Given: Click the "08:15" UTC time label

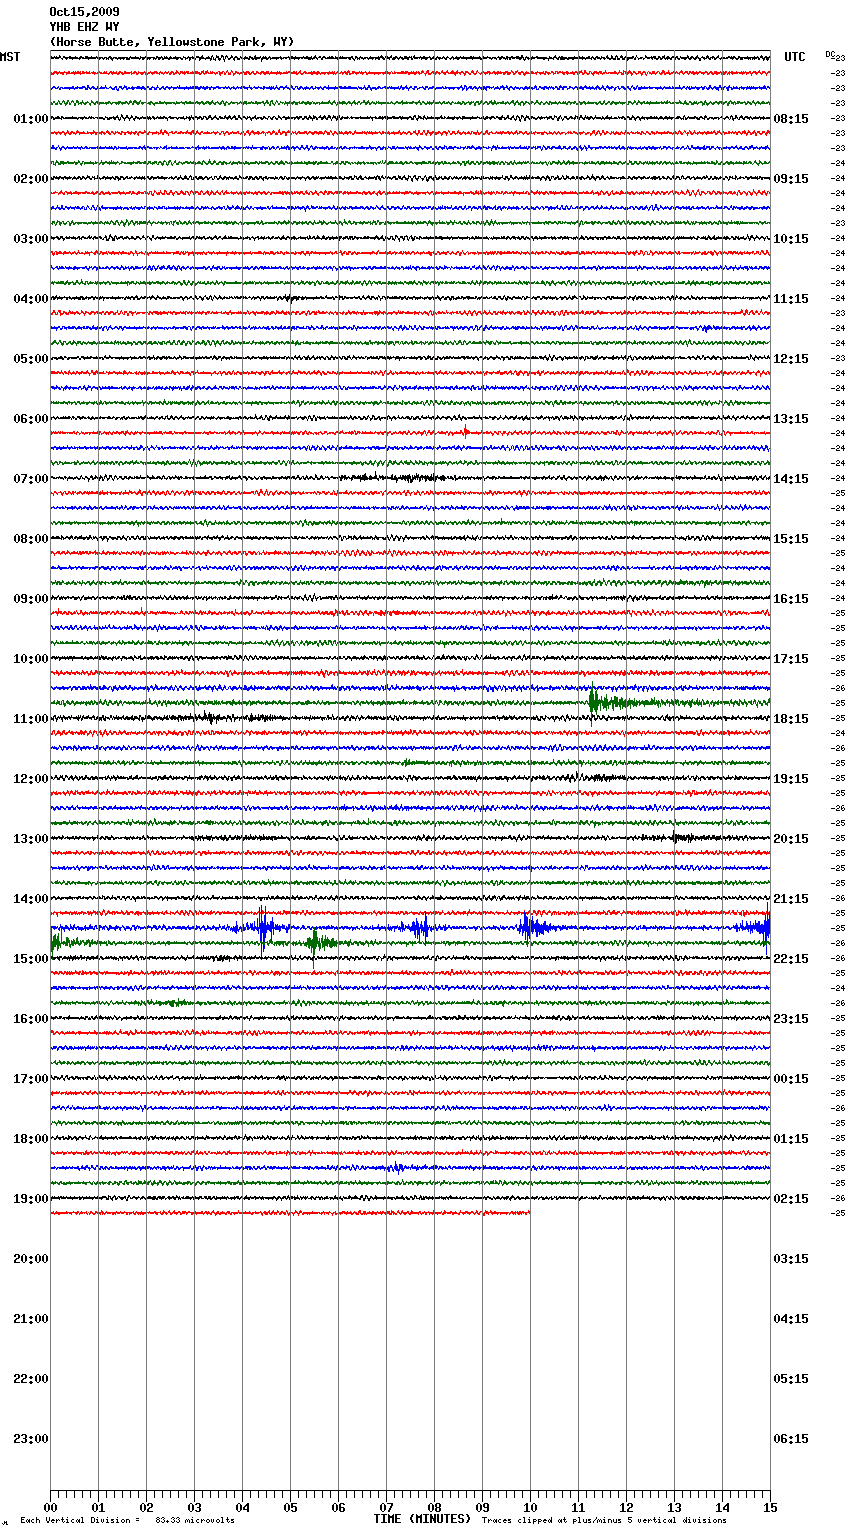Looking at the screenshot, I should click(x=791, y=119).
